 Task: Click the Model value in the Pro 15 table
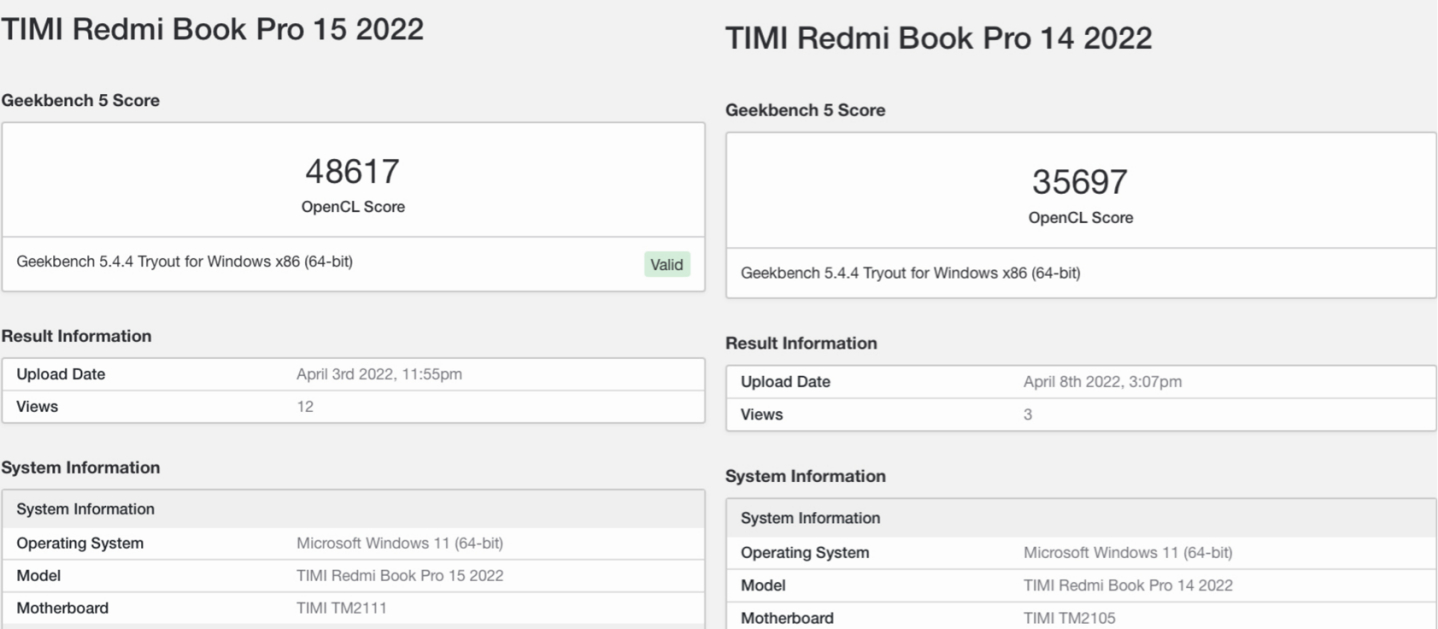[x=400, y=576]
